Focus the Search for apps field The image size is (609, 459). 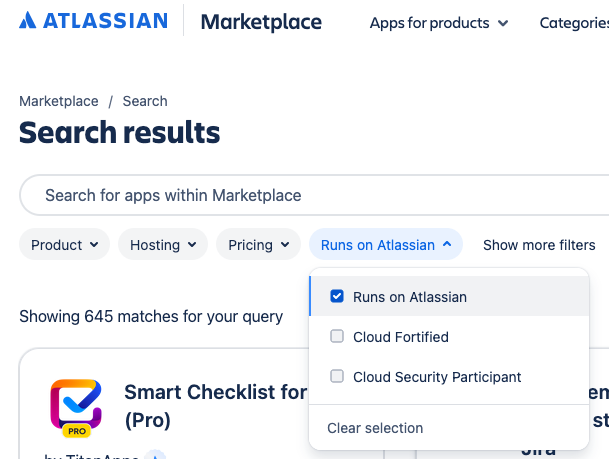click(x=314, y=195)
